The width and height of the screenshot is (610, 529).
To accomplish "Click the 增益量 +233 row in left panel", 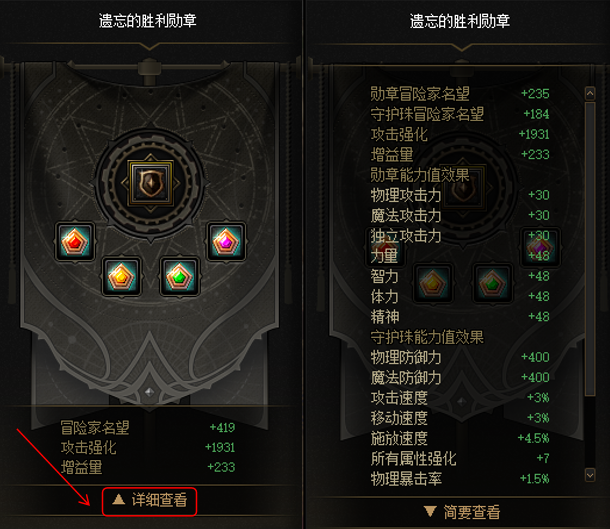I will pos(148,467).
